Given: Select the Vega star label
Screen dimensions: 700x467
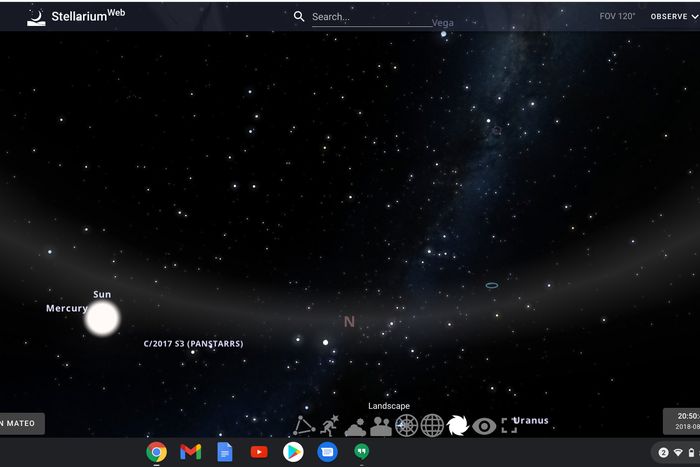Looking at the screenshot, I should (x=442, y=23).
